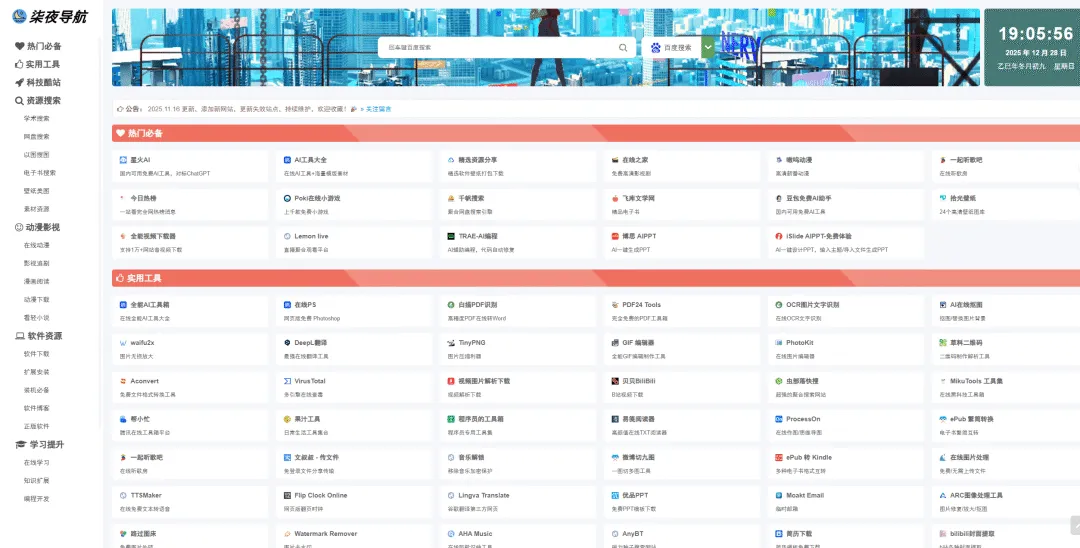The width and height of the screenshot is (1080, 548).
Task: Open the Lingva Translate card
Action: (x=518, y=501)
